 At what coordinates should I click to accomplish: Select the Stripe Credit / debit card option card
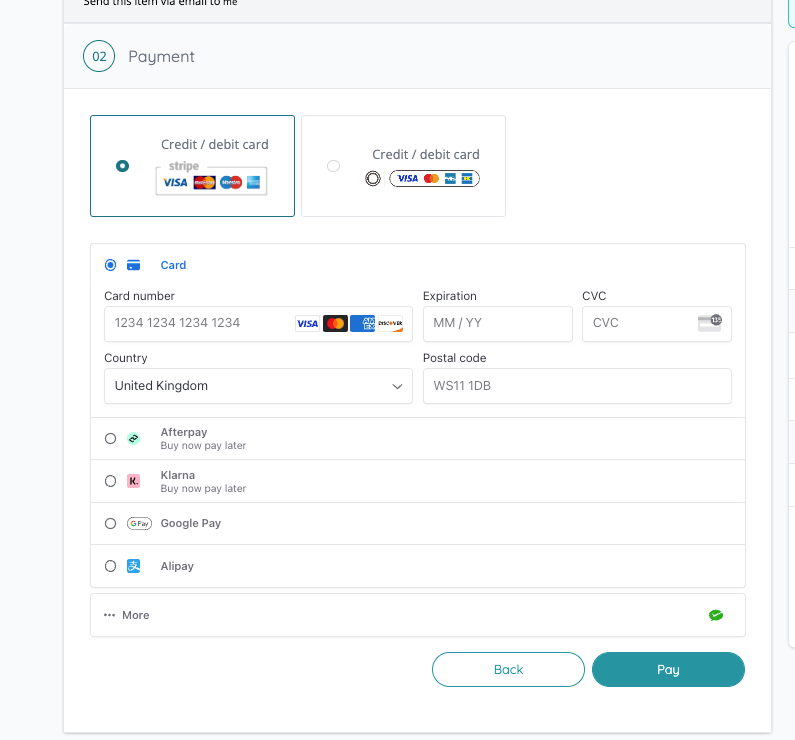[192, 166]
